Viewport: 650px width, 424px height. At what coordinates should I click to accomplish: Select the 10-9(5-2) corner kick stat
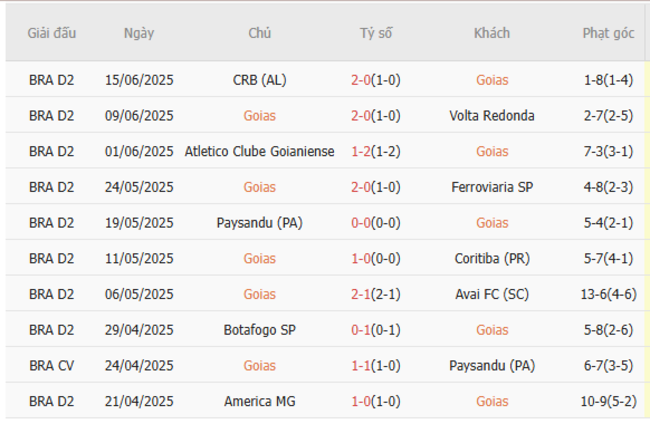[608, 402]
